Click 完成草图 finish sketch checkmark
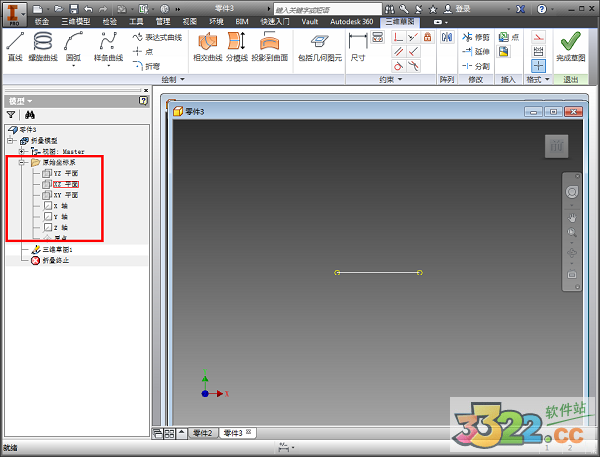The image size is (600, 457). 571,47
